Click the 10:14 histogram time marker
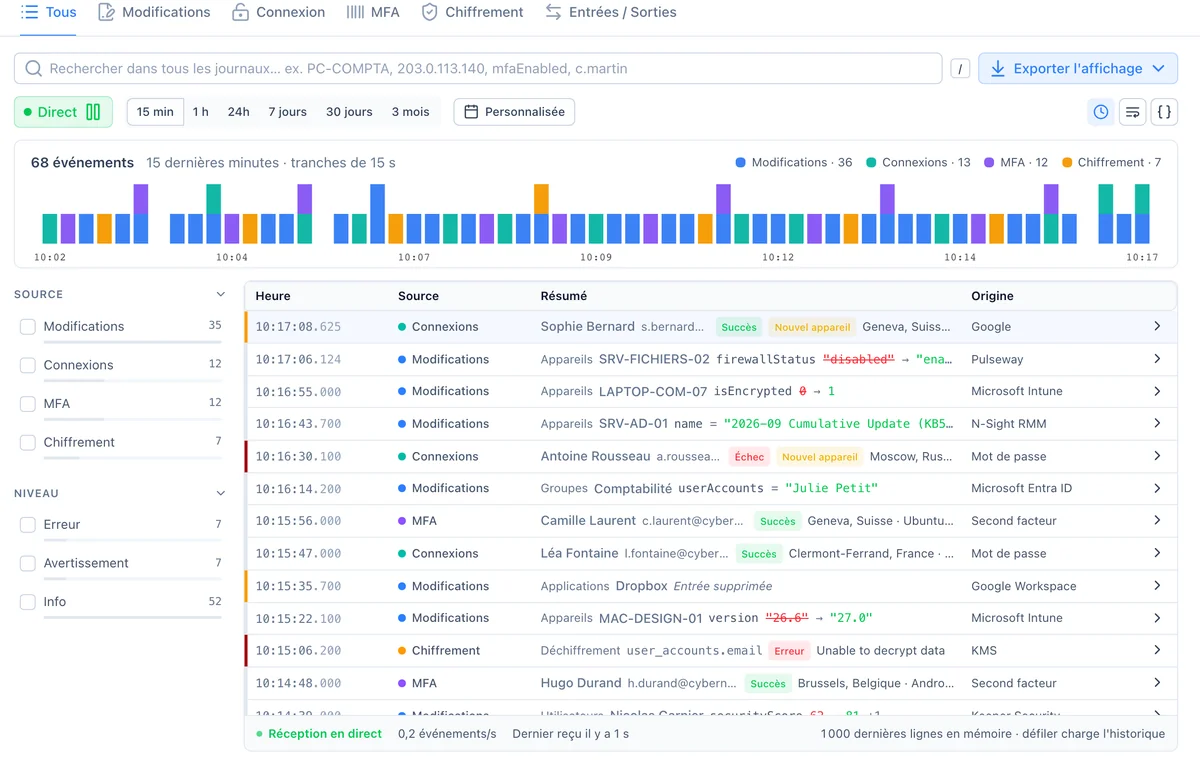Viewport: 1200px width, 765px height. [x=960, y=257]
